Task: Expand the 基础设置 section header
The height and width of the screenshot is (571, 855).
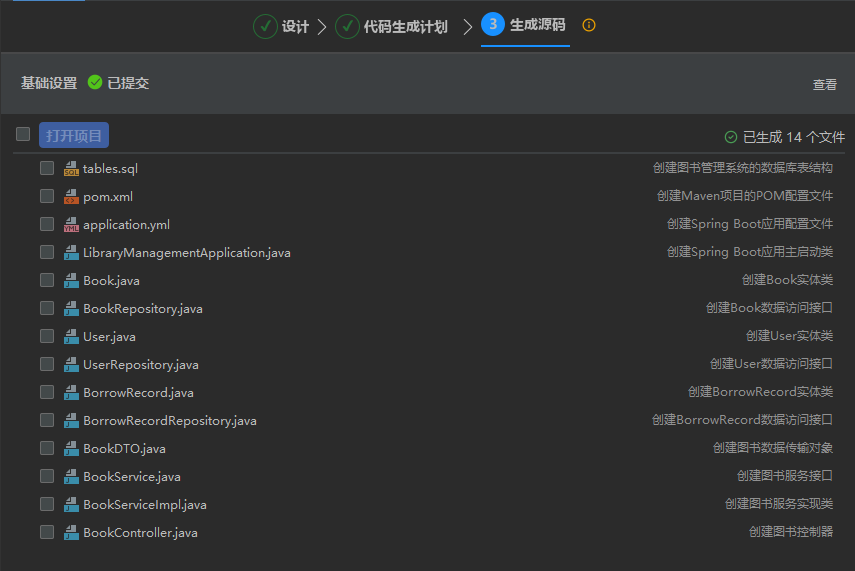Action: click(49, 83)
